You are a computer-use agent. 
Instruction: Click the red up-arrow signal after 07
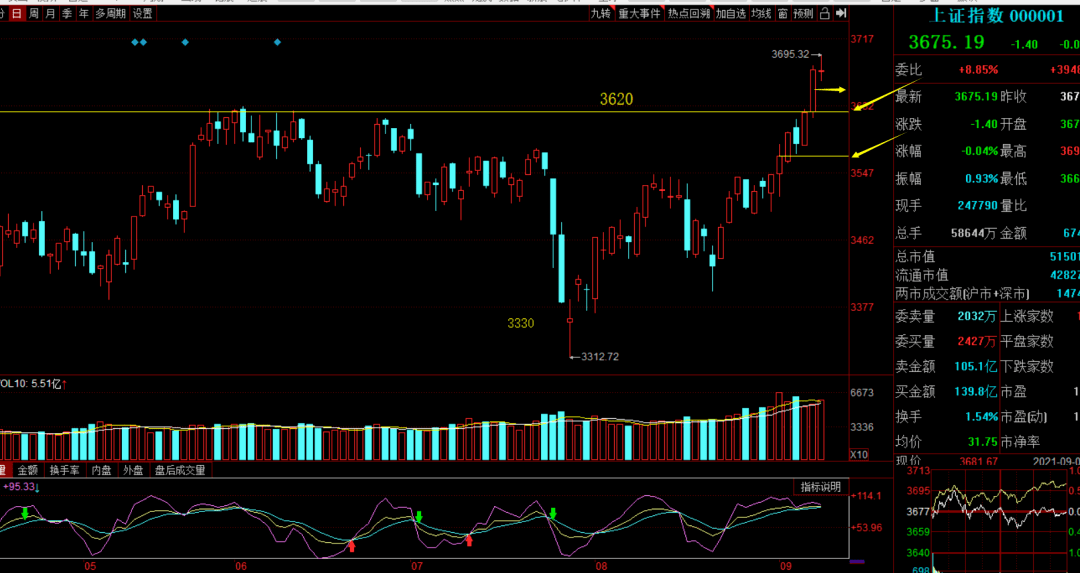pos(469,541)
